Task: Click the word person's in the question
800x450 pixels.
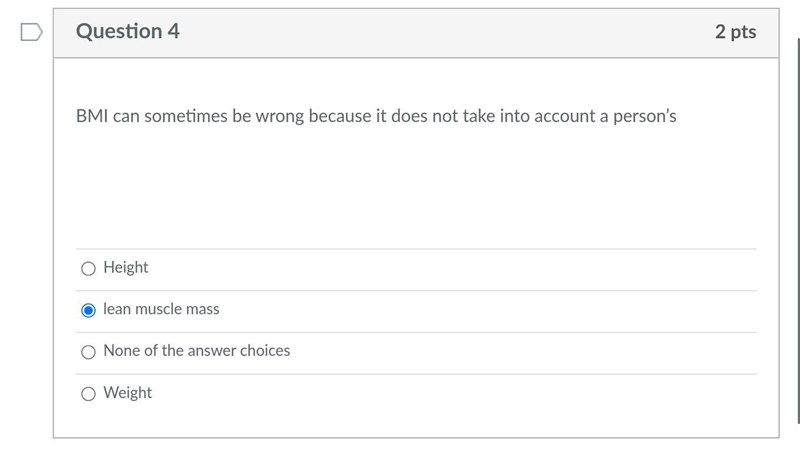Action: click(x=644, y=116)
